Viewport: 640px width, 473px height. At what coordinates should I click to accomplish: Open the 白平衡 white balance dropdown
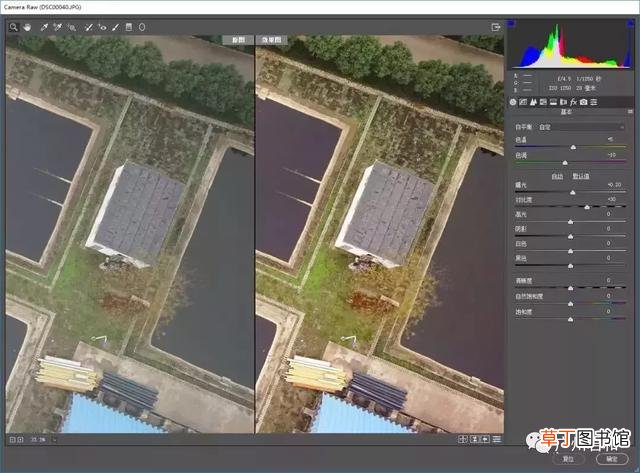pyautogui.click(x=581, y=127)
